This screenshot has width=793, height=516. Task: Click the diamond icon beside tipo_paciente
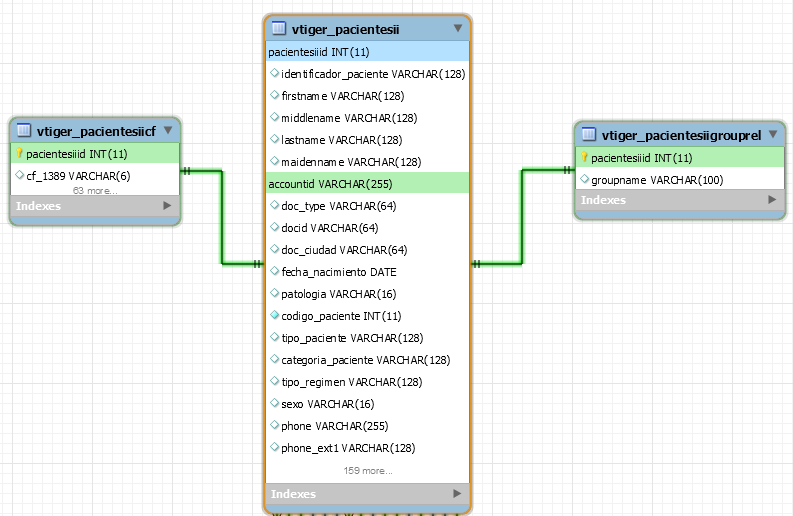point(275,337)
